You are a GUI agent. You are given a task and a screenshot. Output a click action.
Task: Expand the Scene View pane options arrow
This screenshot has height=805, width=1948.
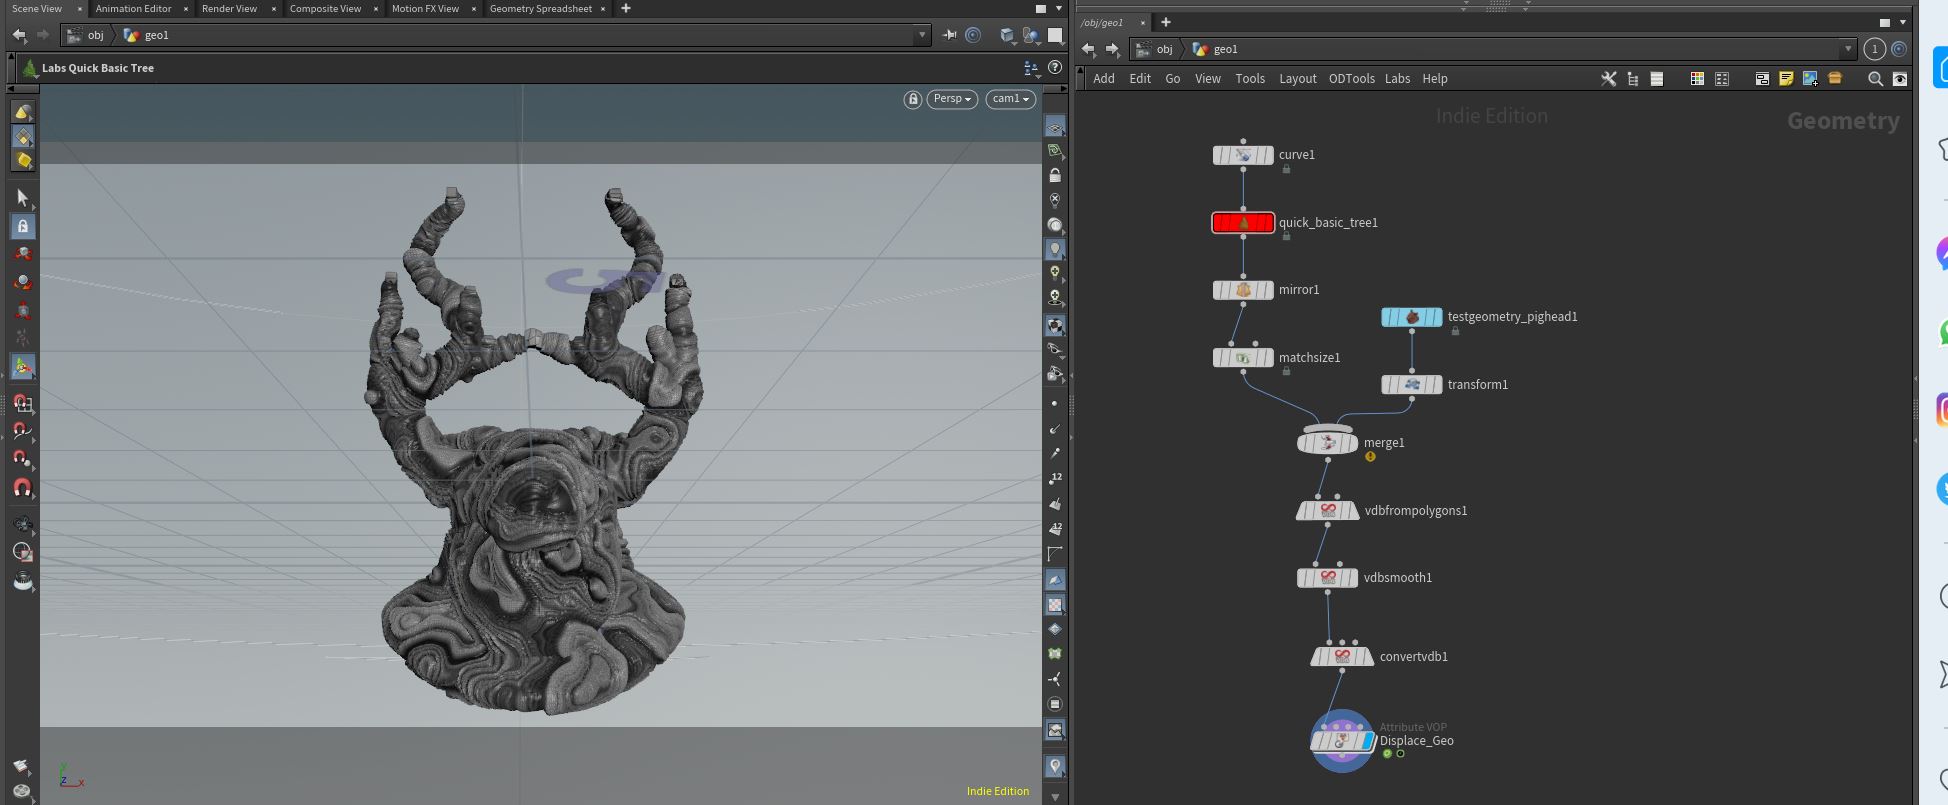point(1059,8)
